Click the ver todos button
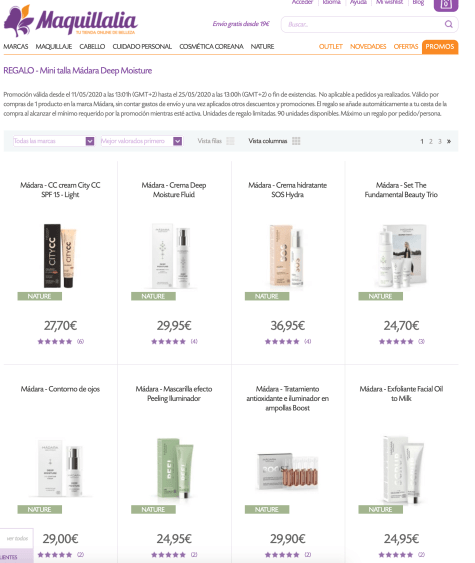The height and width of the screenshot is (563, 475). (x=17, y=538)
